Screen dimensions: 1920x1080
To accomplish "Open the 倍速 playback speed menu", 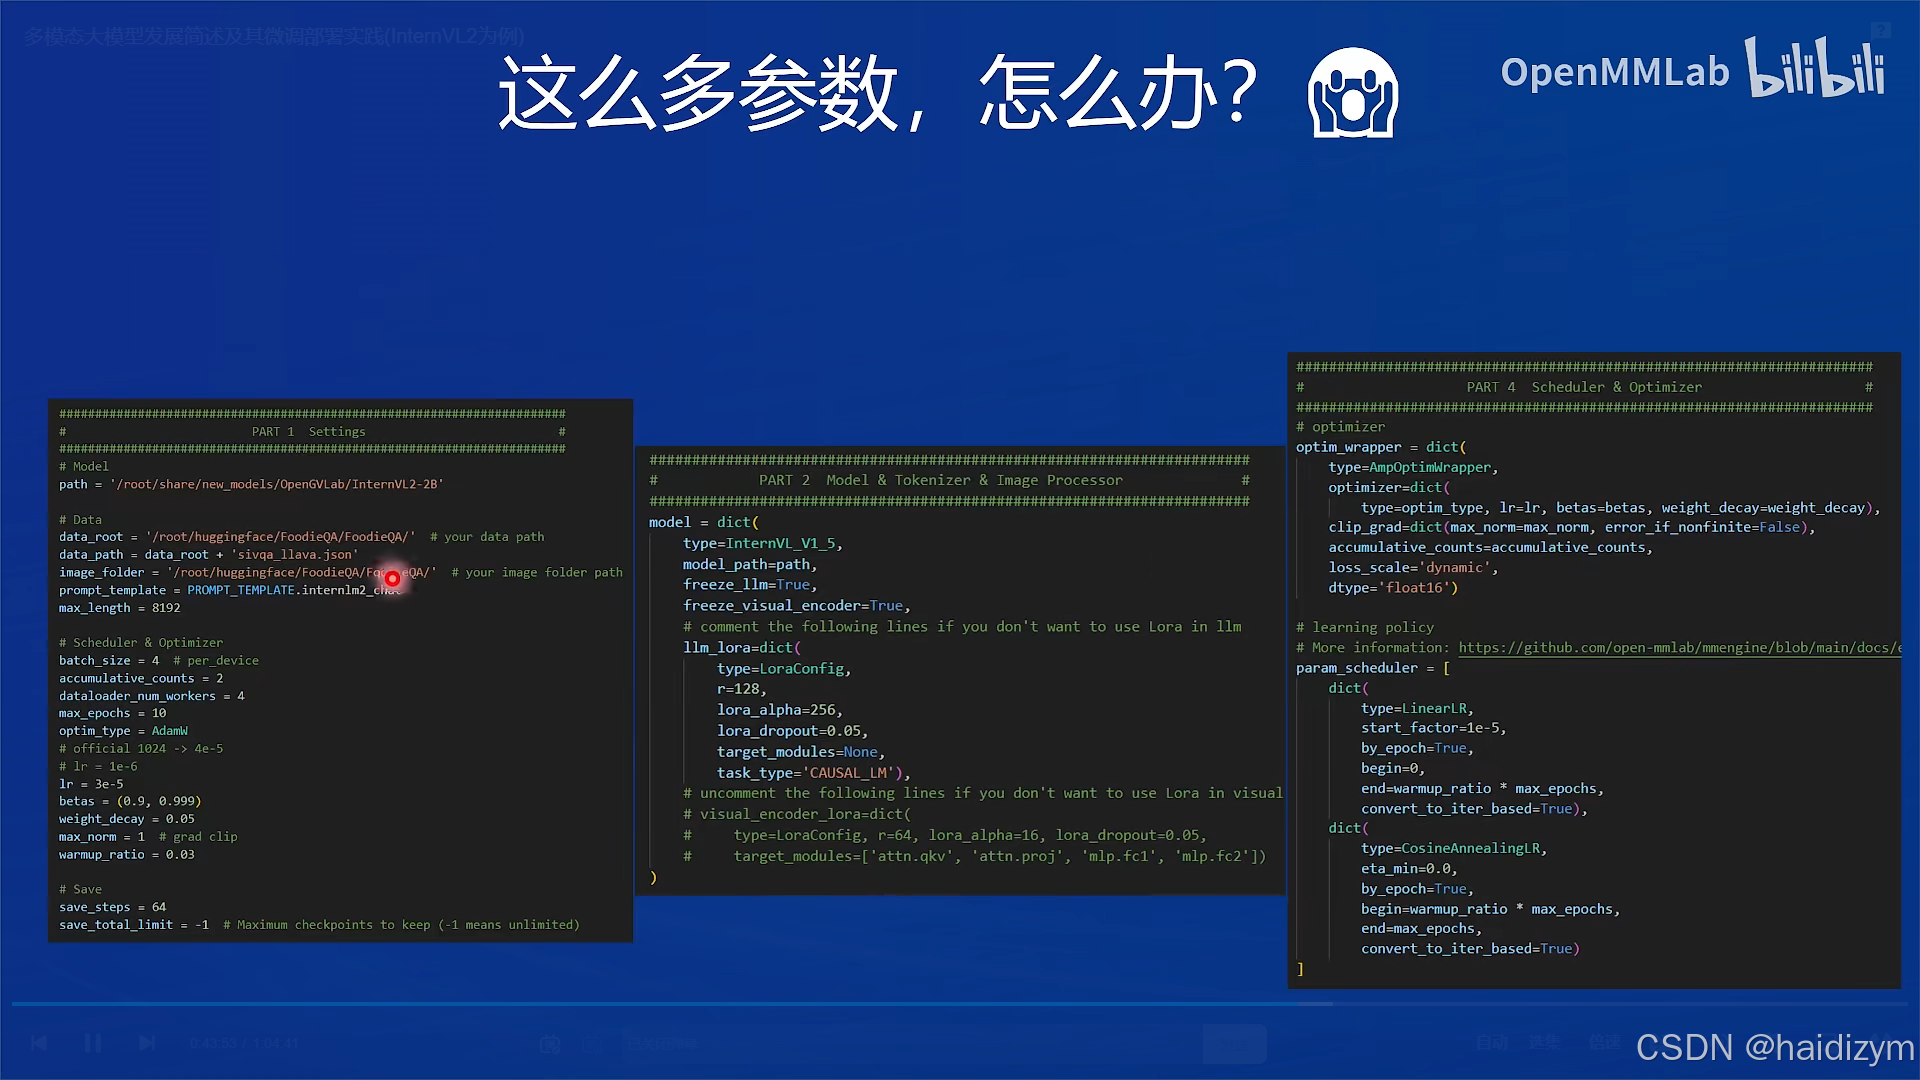I will click(1604, 1043).
